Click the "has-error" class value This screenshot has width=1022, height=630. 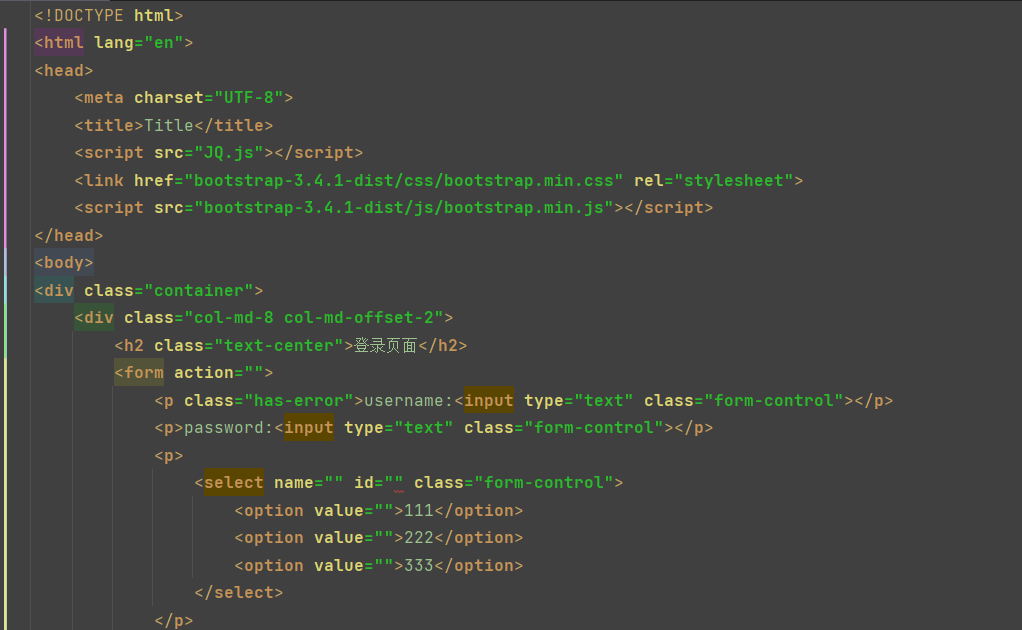[x=304, y=401]
